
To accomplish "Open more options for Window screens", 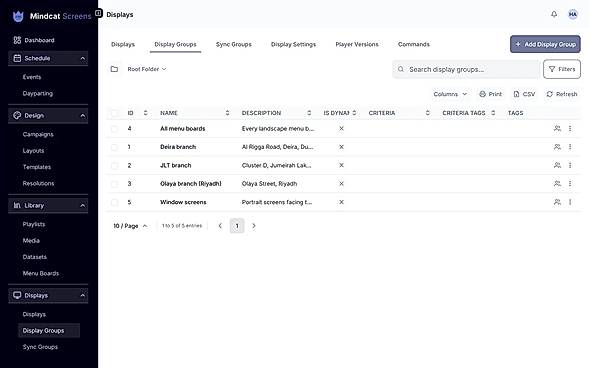I will click(x=570, y=202).
